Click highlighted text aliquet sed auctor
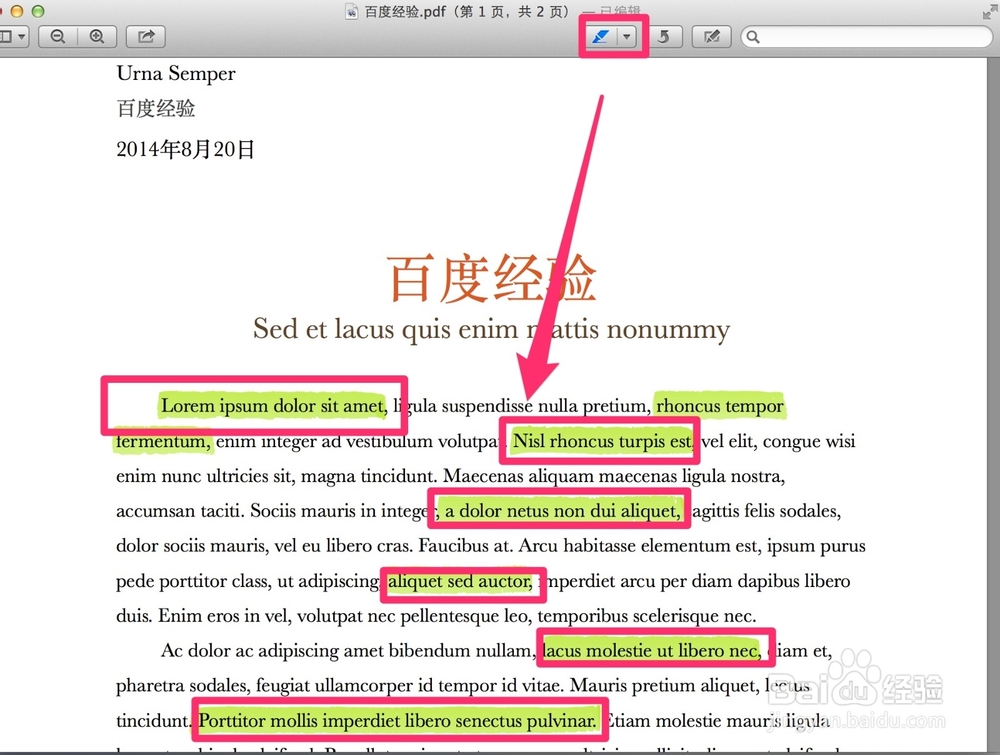1000x755 pixels. [460, 581]
